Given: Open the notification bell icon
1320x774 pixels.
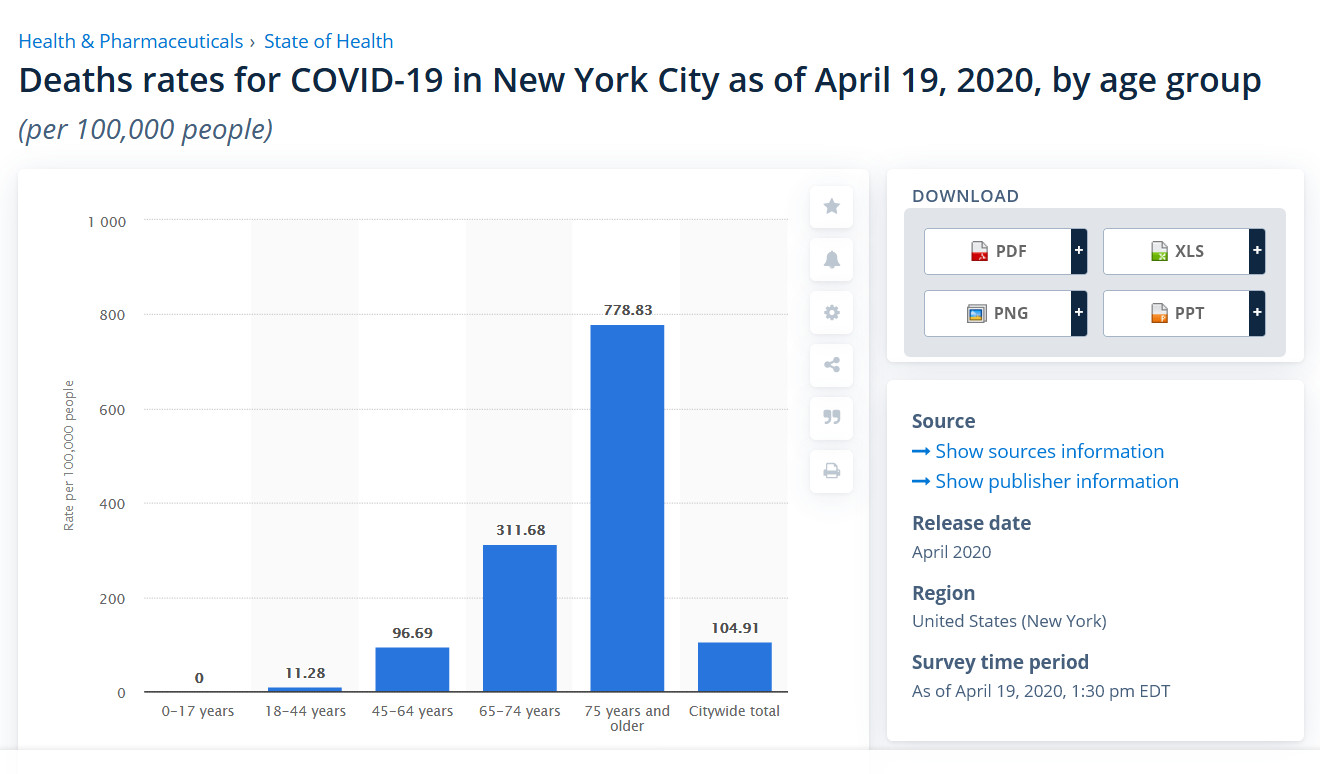Looking at the screenshot, I should (x=831, y=260).
